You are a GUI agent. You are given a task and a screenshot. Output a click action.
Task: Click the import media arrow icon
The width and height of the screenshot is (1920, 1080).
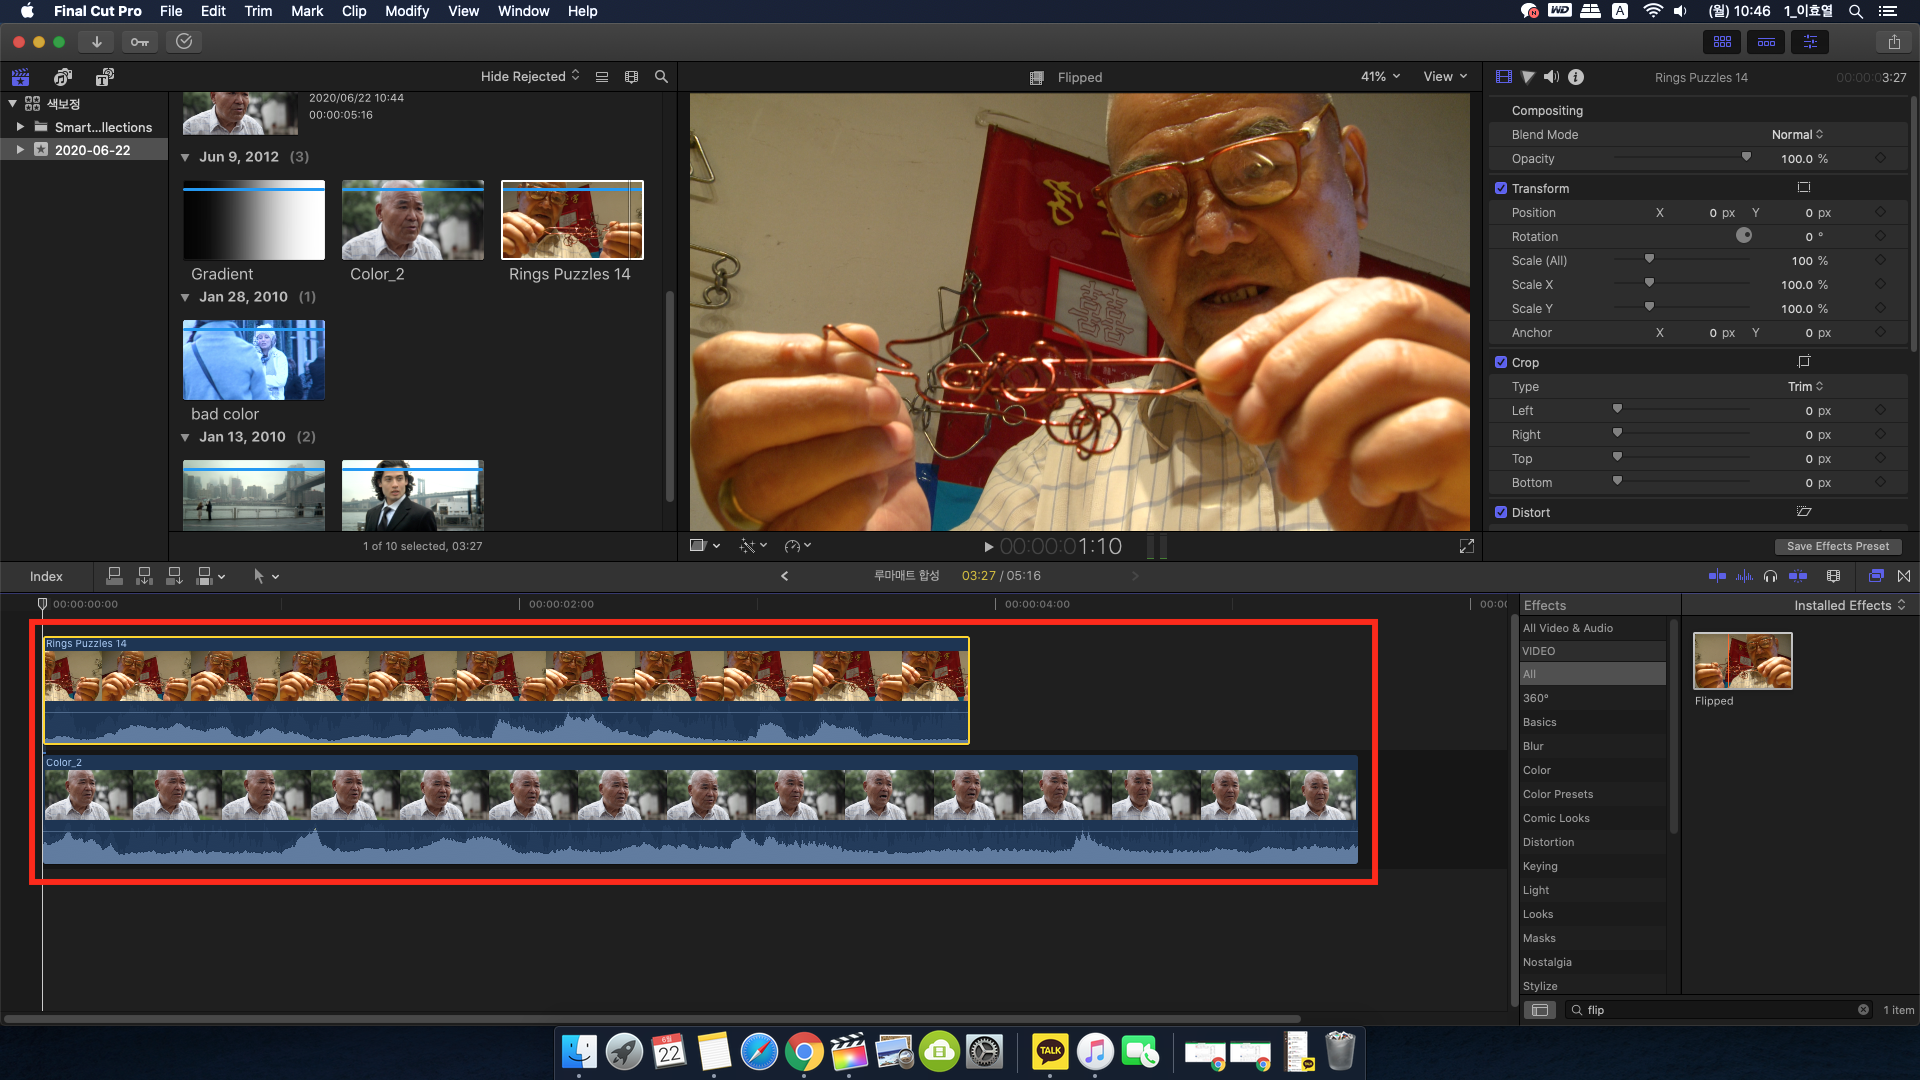point(96,42)
